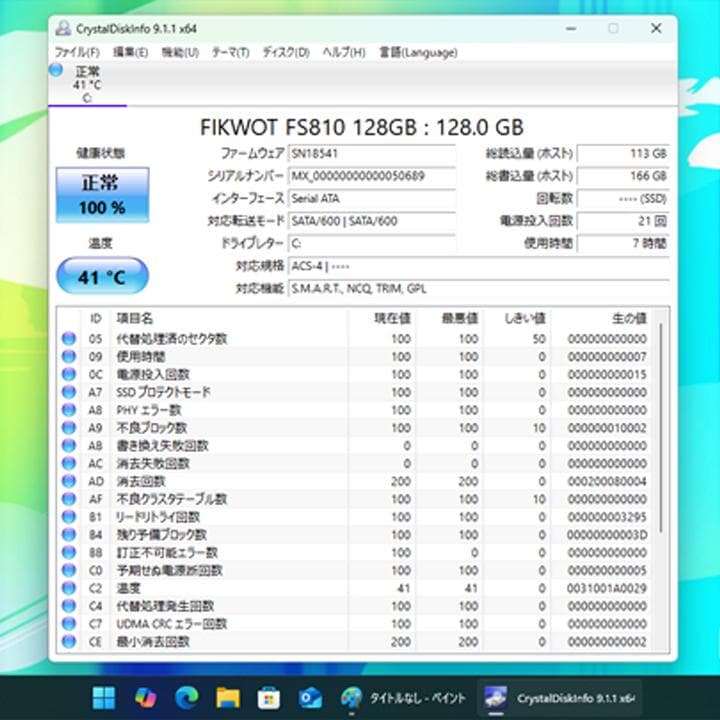Select the C: drive tab with 41 °C
The image size is (720, 720).
coord(87,84)
